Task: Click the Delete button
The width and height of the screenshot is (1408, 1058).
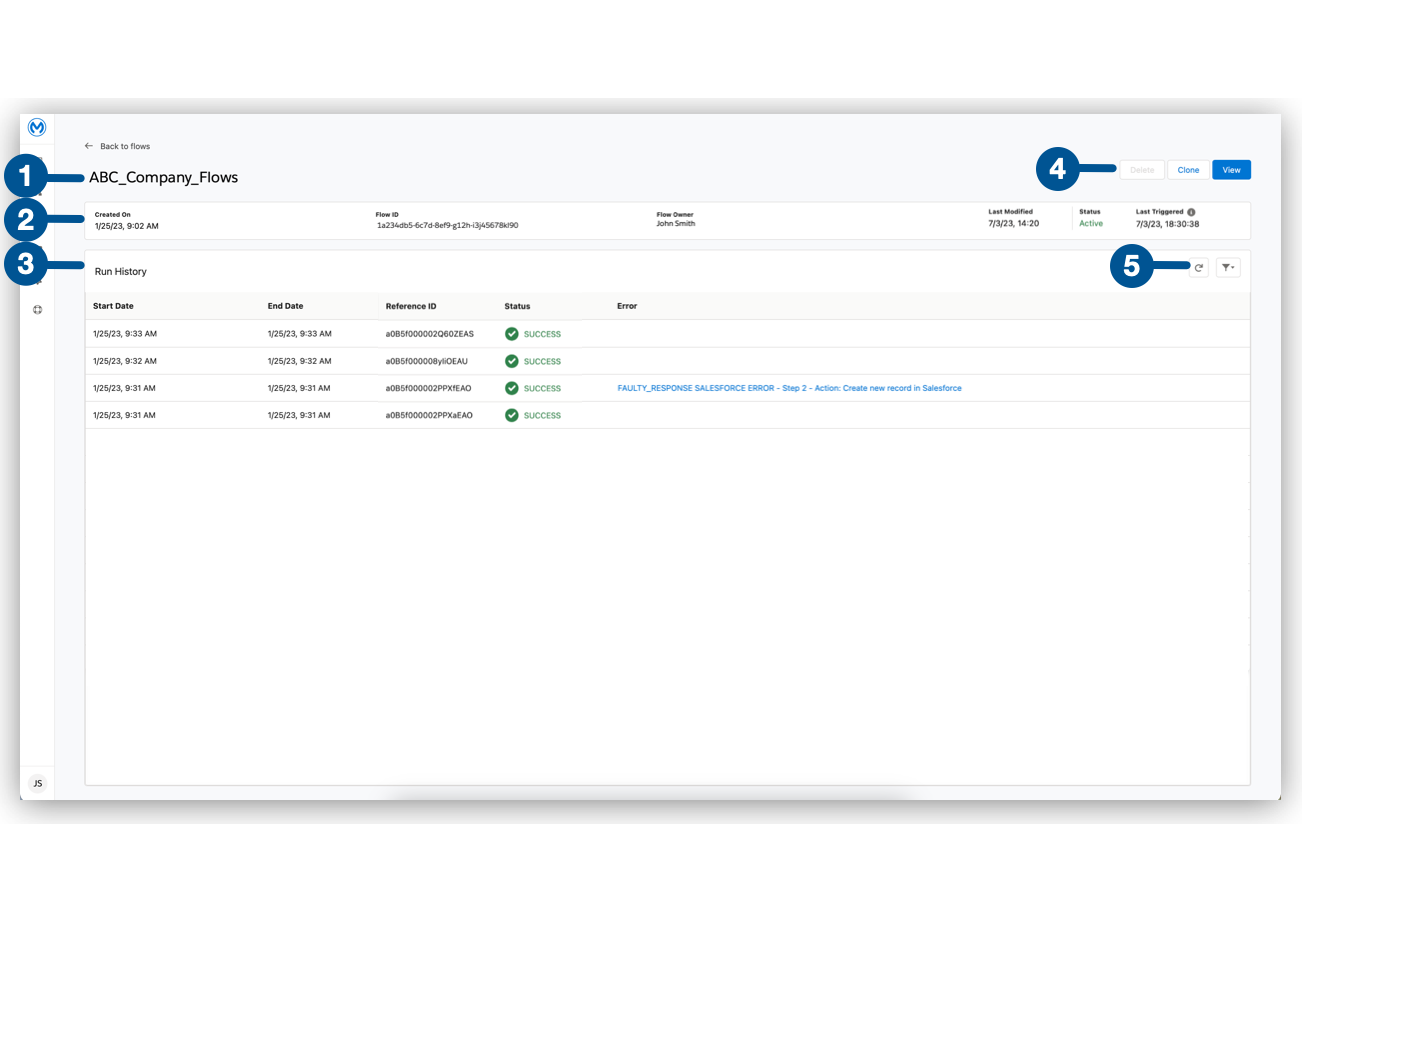Action: [1141, 169]
